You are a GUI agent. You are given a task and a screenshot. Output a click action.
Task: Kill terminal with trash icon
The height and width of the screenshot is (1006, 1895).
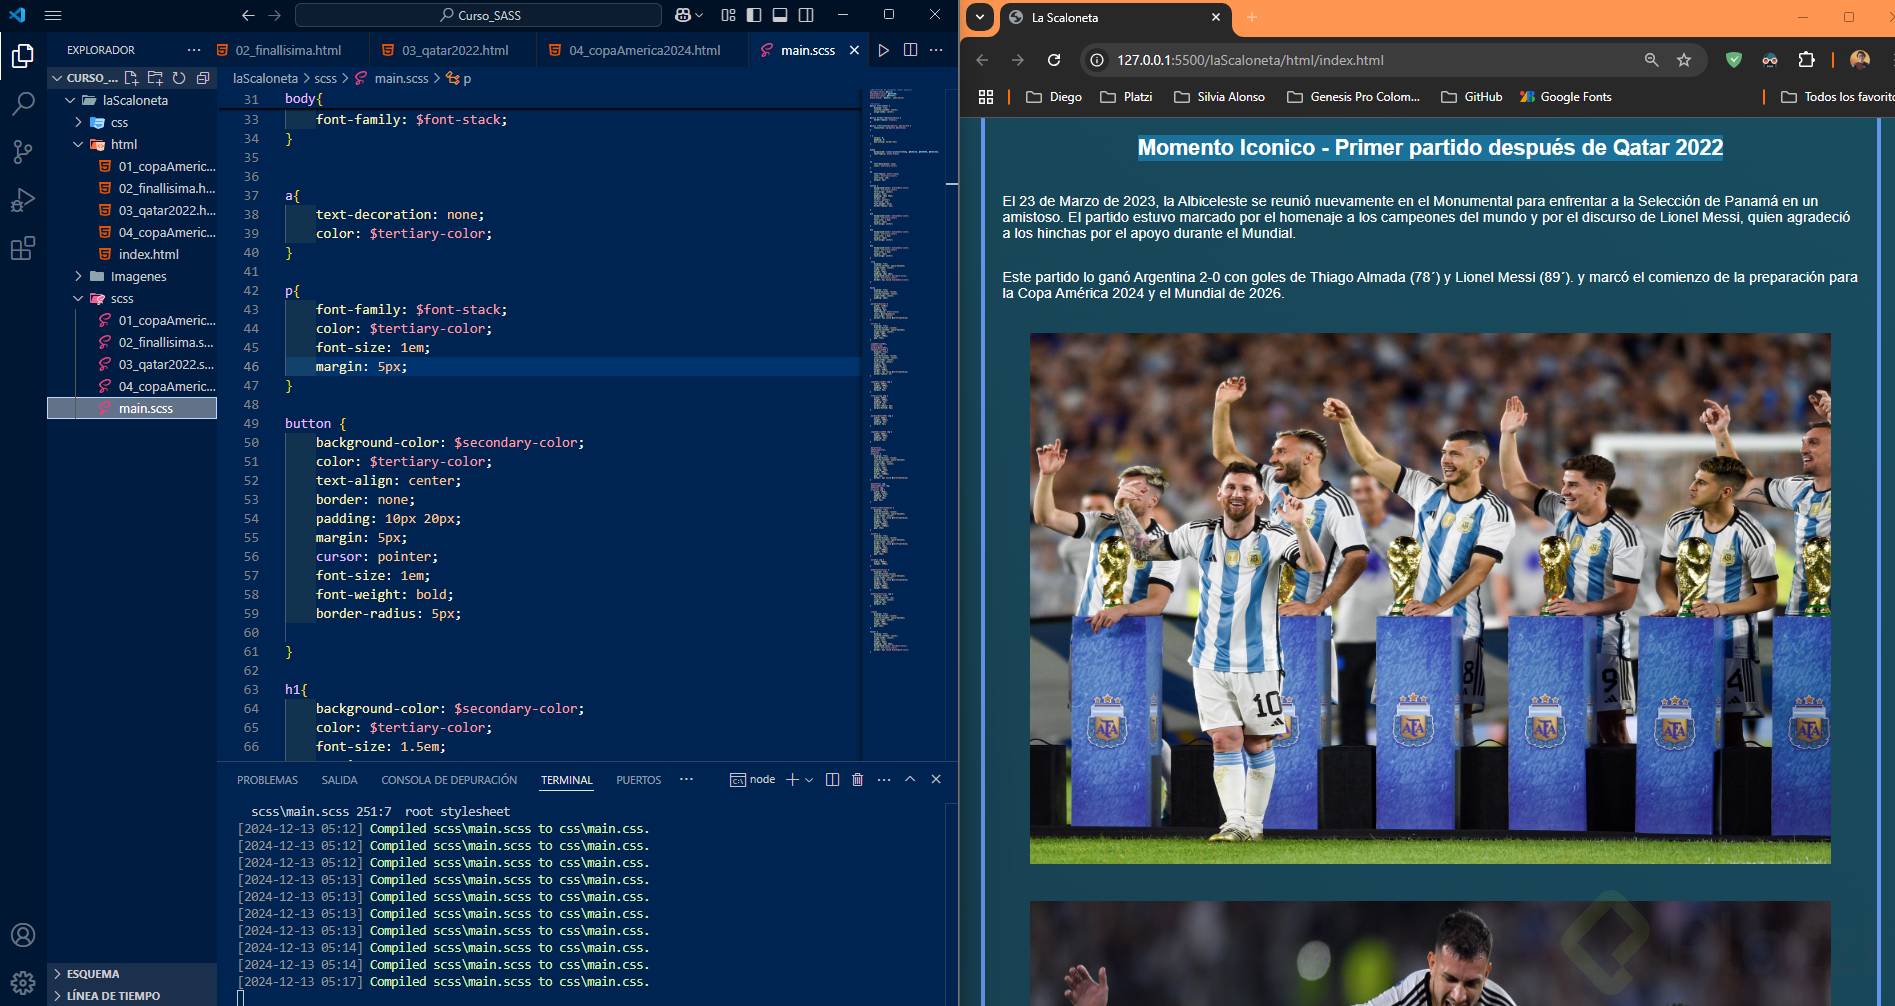857,780
